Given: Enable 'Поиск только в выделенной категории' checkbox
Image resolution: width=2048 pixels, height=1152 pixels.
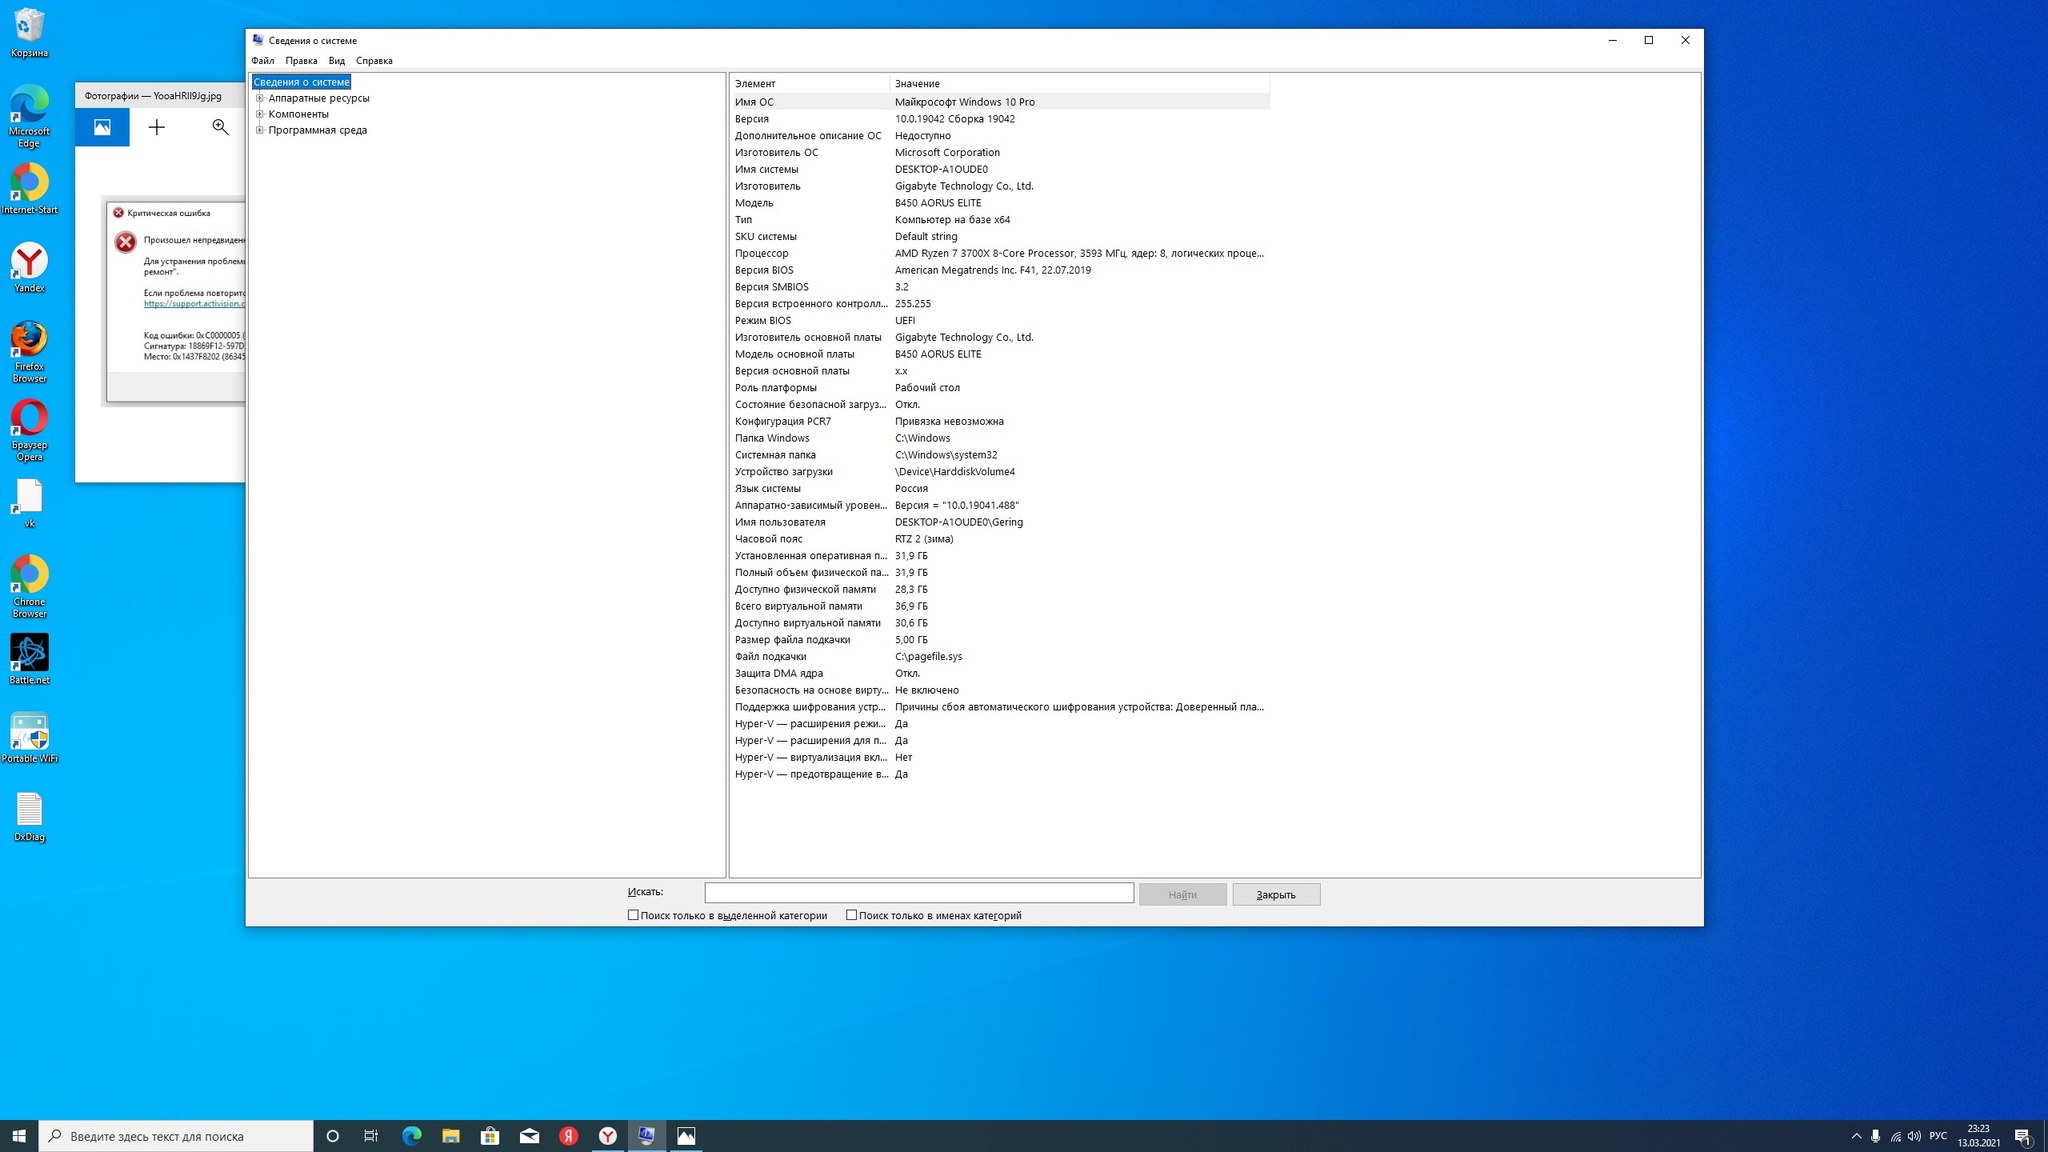Looking at the screenshot, I should (633, 915).
